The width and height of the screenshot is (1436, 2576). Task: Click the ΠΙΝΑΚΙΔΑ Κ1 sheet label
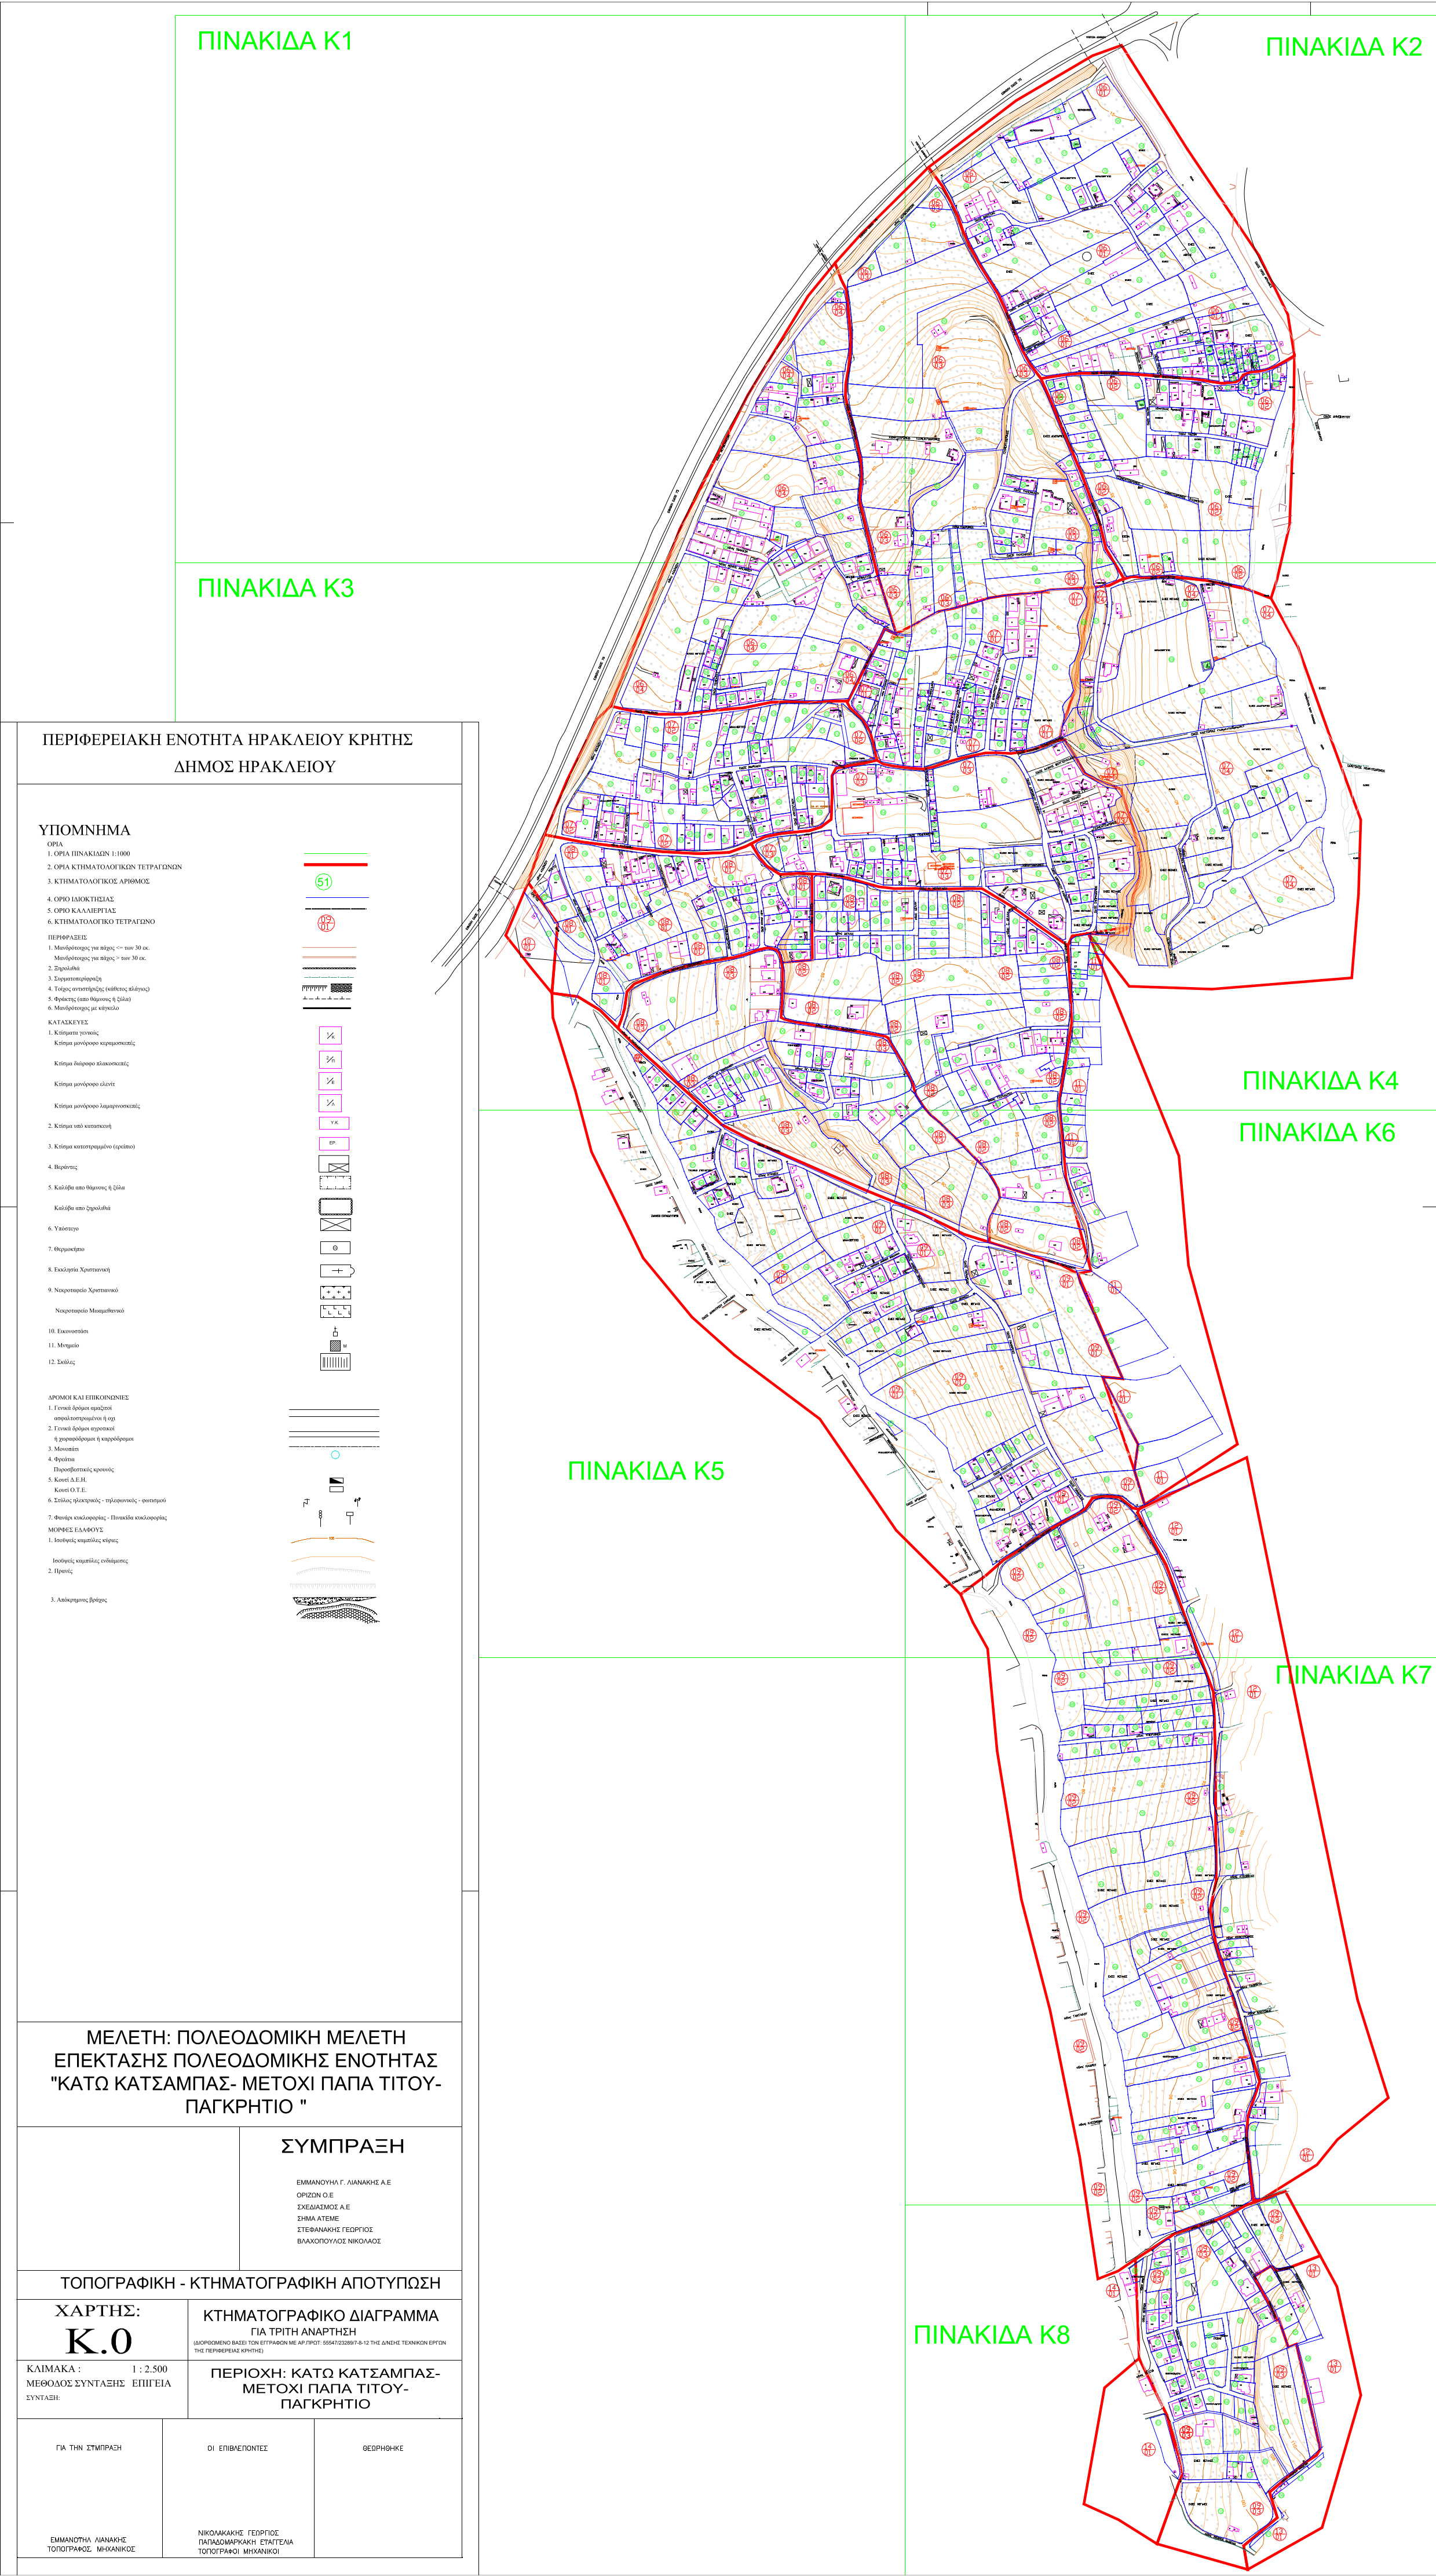[275, 42]
